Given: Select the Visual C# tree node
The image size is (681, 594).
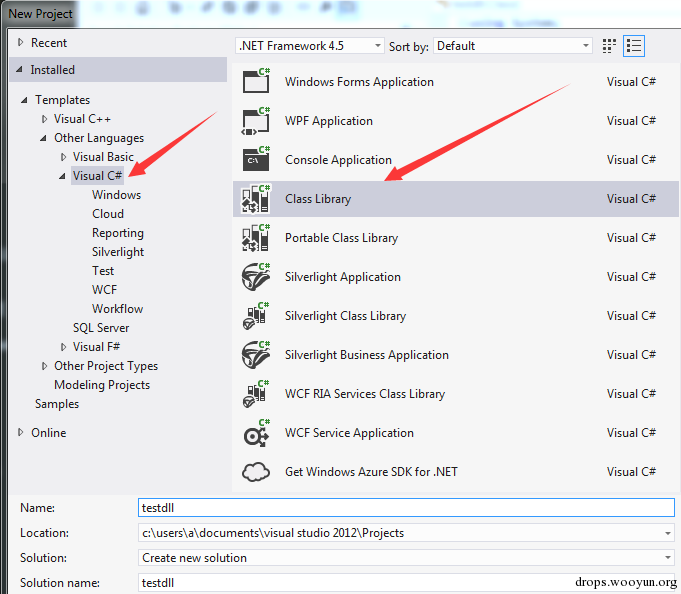Looking at the screenshot, I should 97,175.
